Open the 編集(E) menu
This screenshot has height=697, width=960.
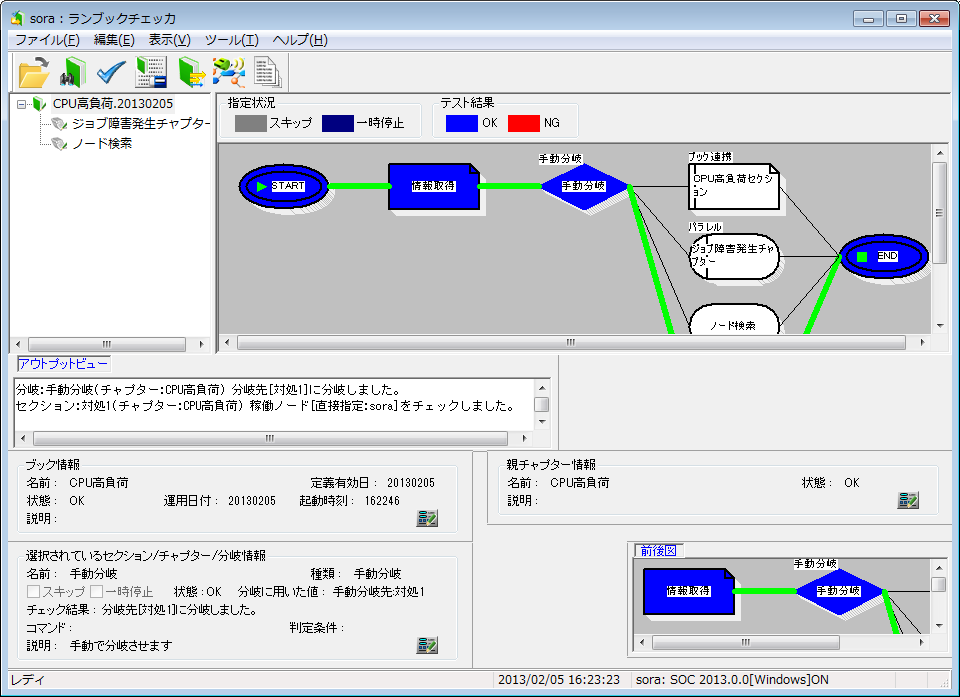114,40
